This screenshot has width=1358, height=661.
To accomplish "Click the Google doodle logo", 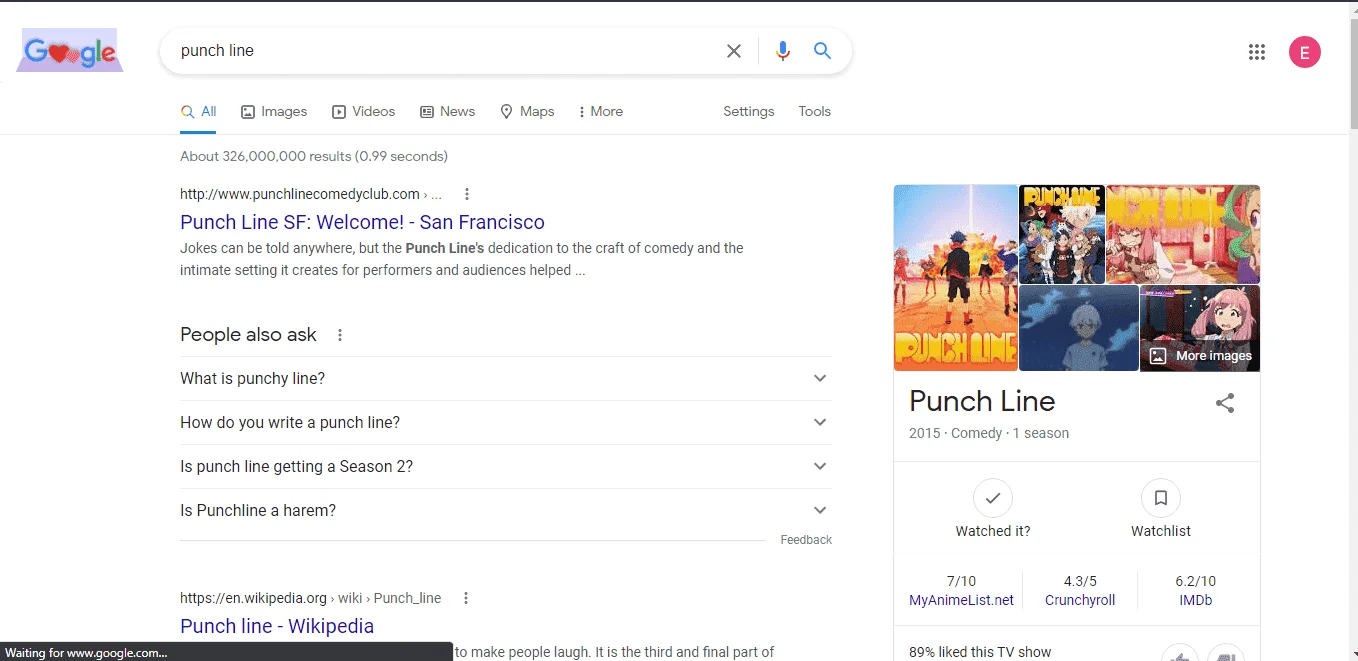I will pyautogui.click(x=70, y=50).
